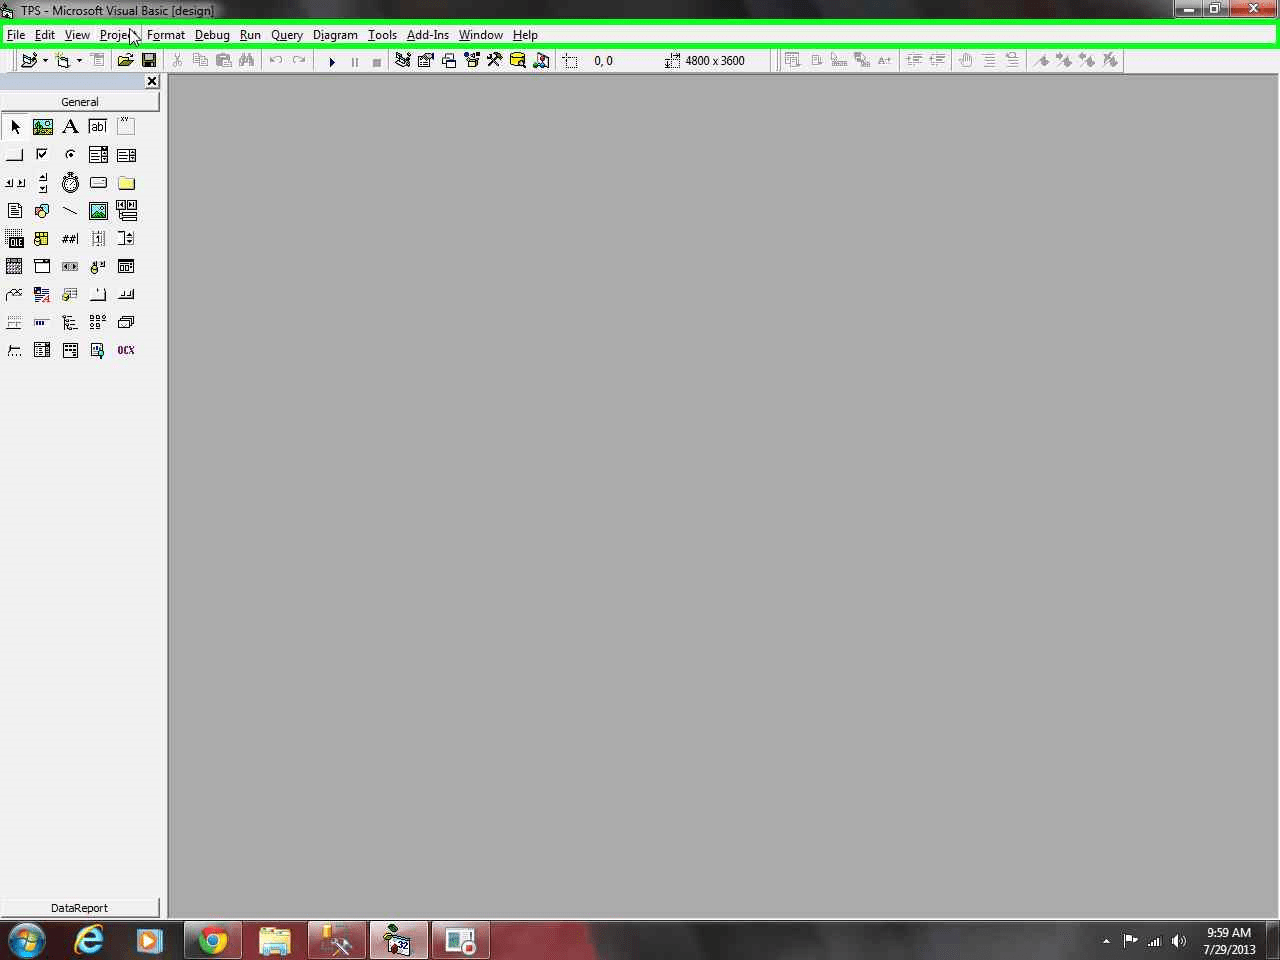1280x960 pixels.
Task: Open the Run menu
Action: [250, 35]
